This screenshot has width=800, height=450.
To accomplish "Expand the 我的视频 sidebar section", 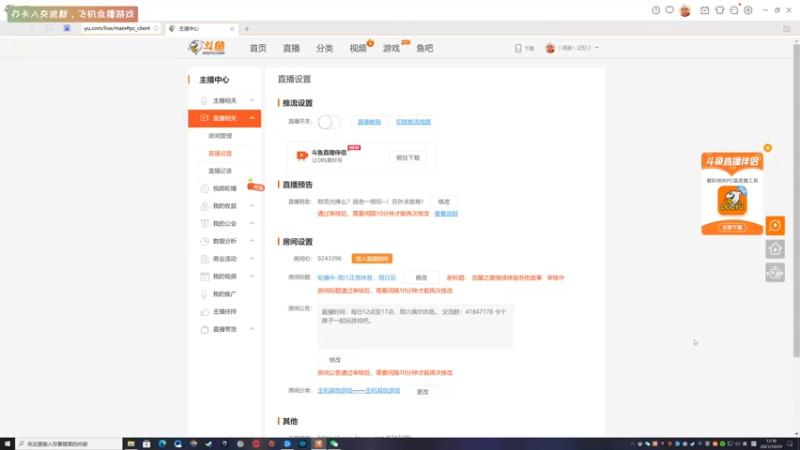I will (252, 276).
